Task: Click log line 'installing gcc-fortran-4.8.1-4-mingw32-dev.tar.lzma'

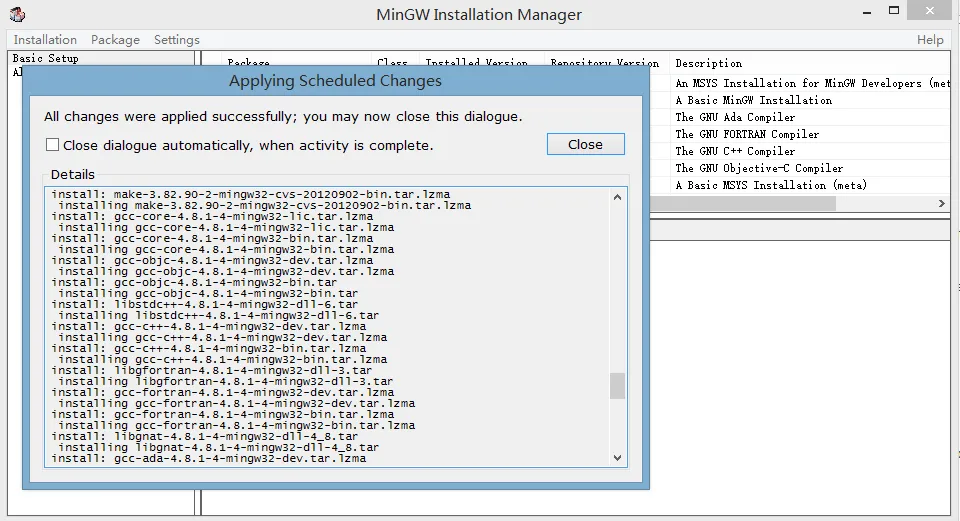Action: pos(236,403)
